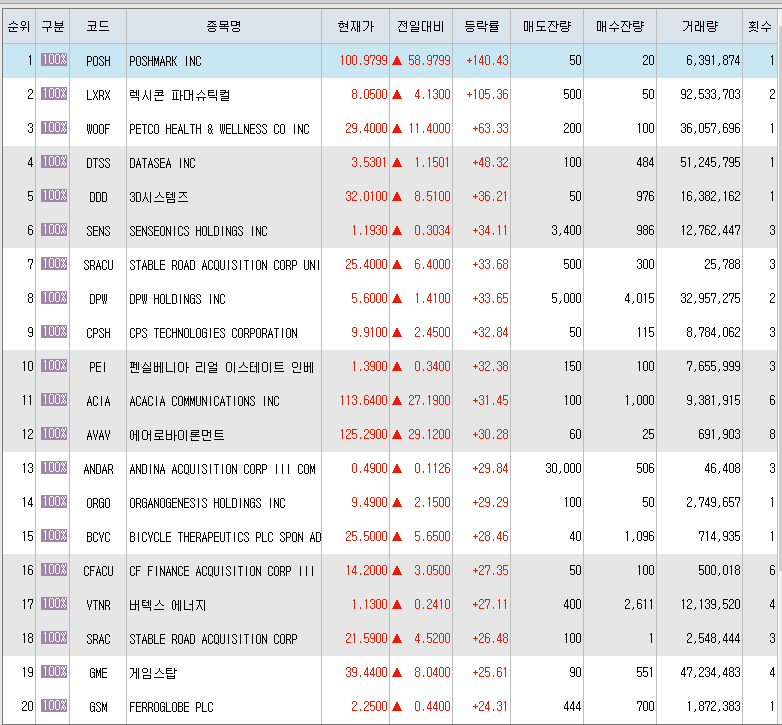Click volume 92,533,703 for LXRX

click(x=710, y=94)
